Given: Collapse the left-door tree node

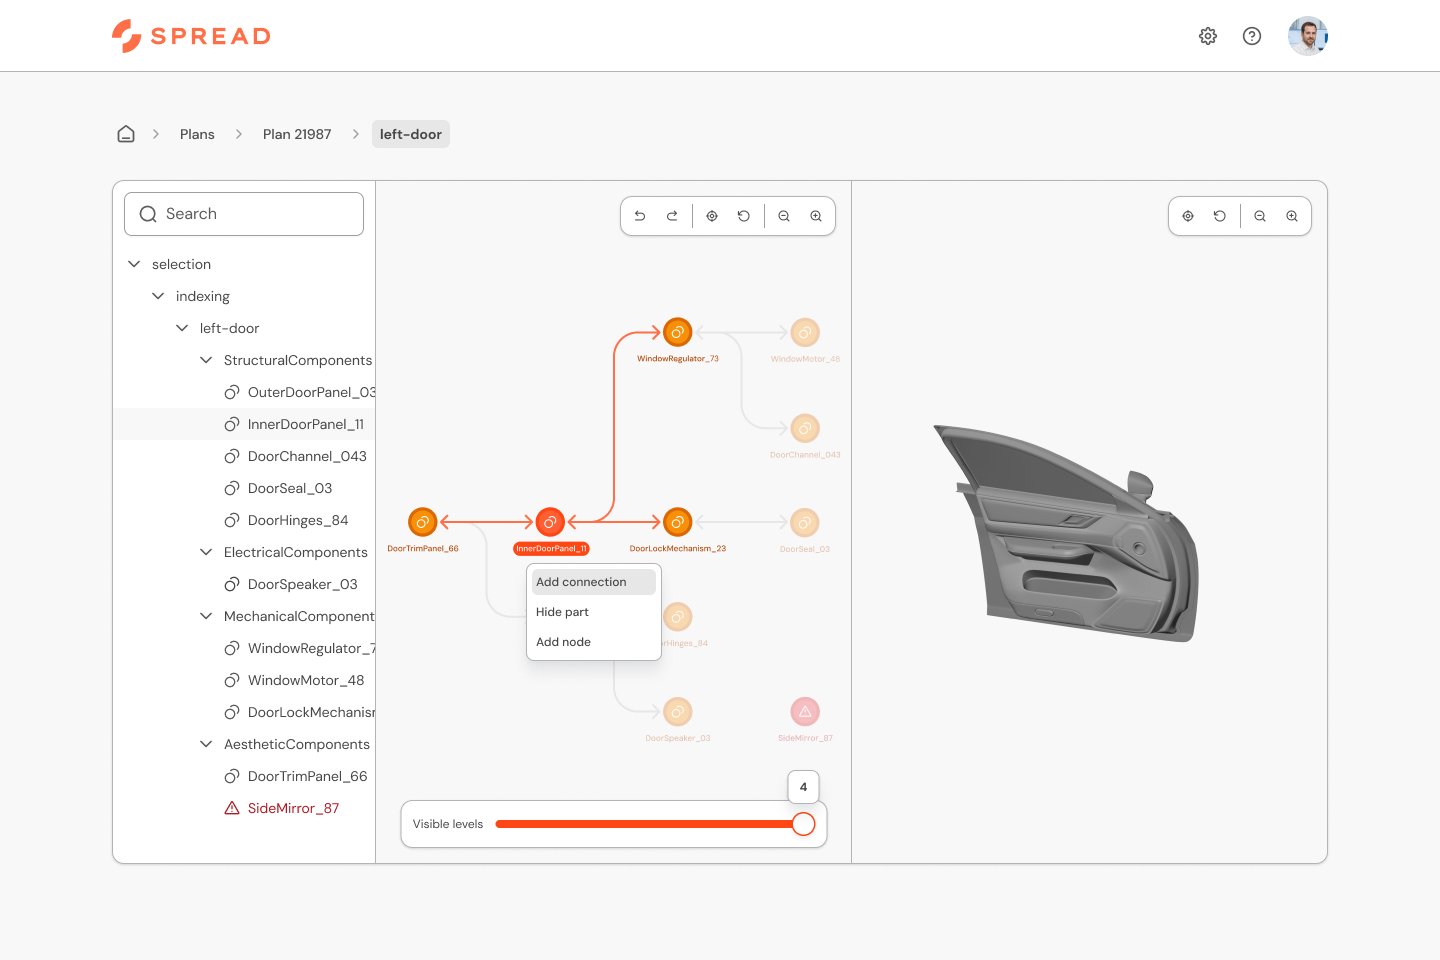Looking at the screenshot, I should point(182,328).
